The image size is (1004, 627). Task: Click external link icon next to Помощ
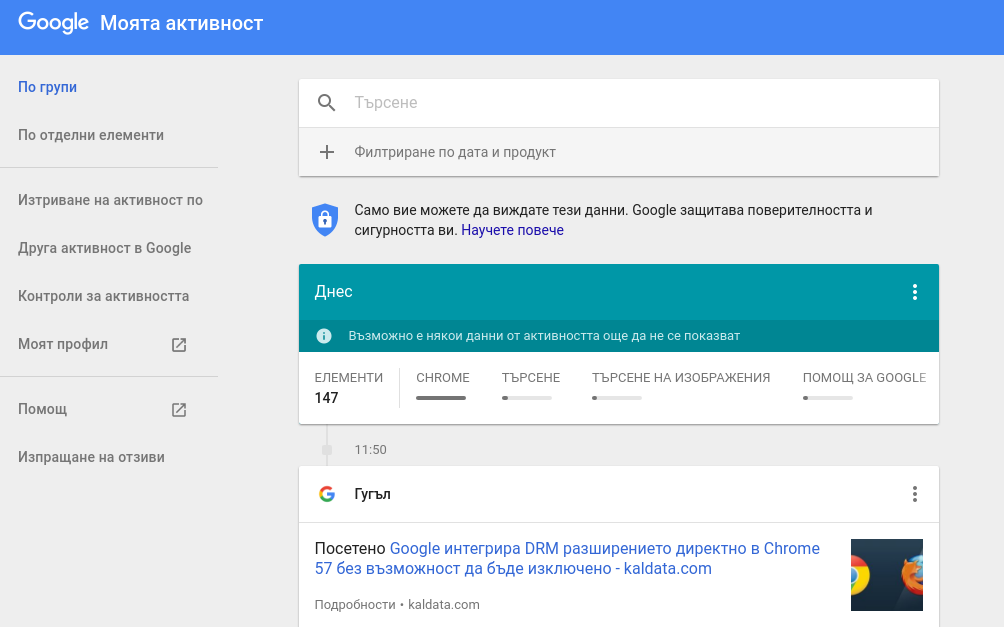pos(179,409)
